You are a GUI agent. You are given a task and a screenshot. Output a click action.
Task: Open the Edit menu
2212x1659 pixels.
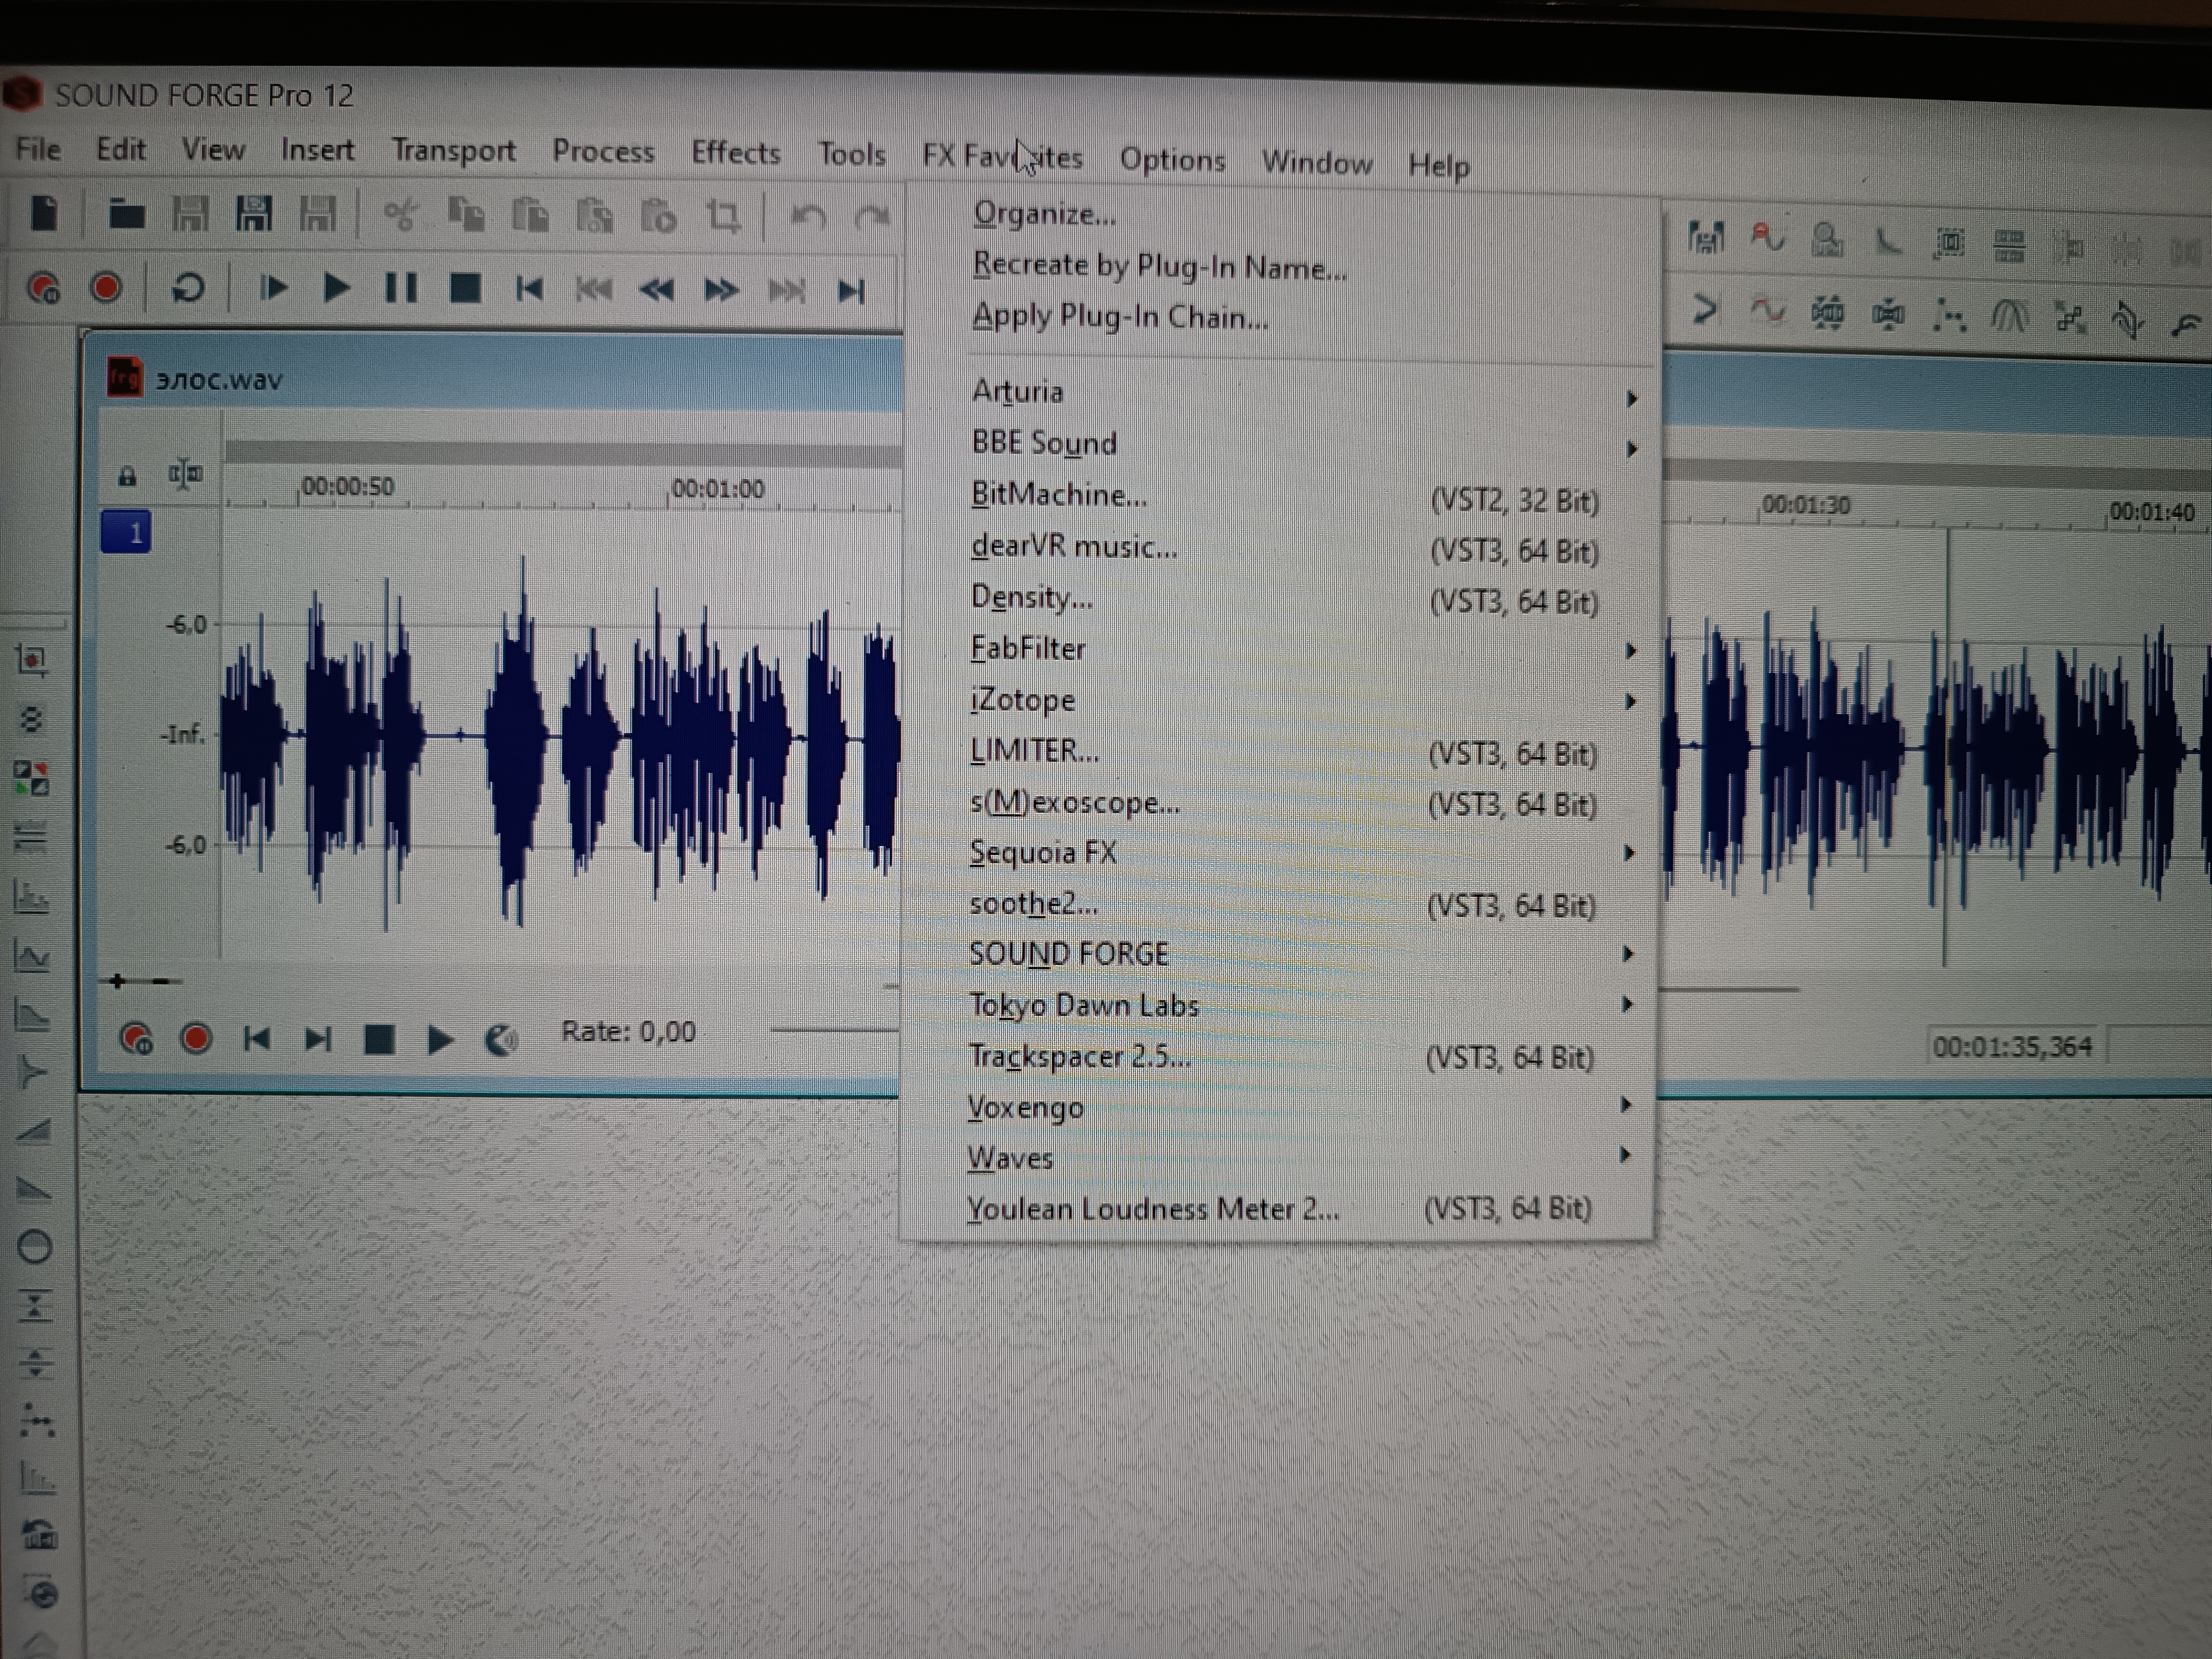[x=121, y=149]
